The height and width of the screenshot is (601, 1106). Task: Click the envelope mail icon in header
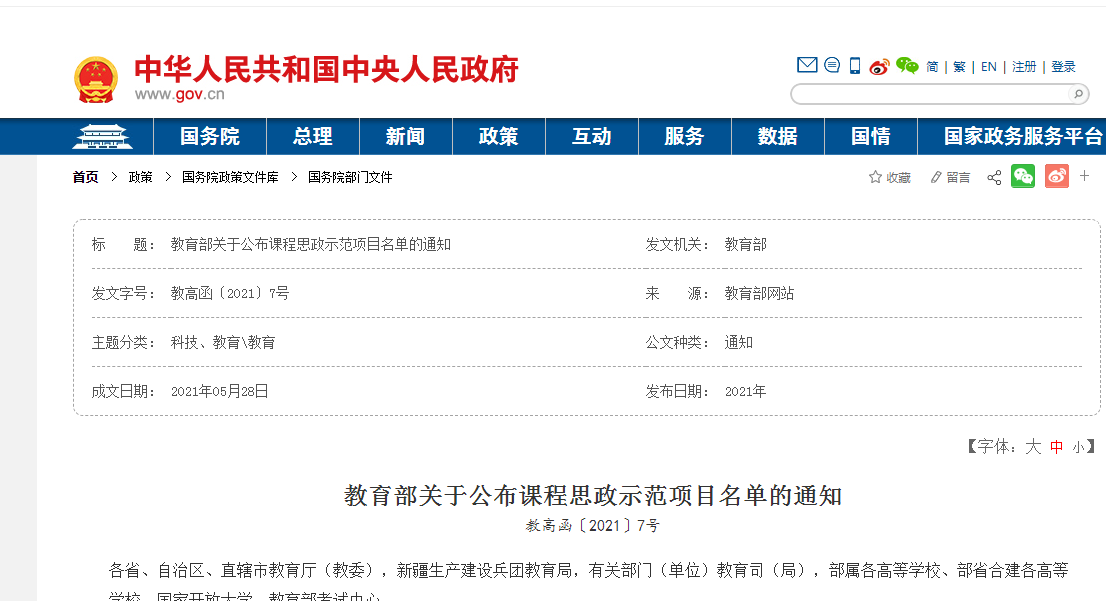[x=807, y=66]
